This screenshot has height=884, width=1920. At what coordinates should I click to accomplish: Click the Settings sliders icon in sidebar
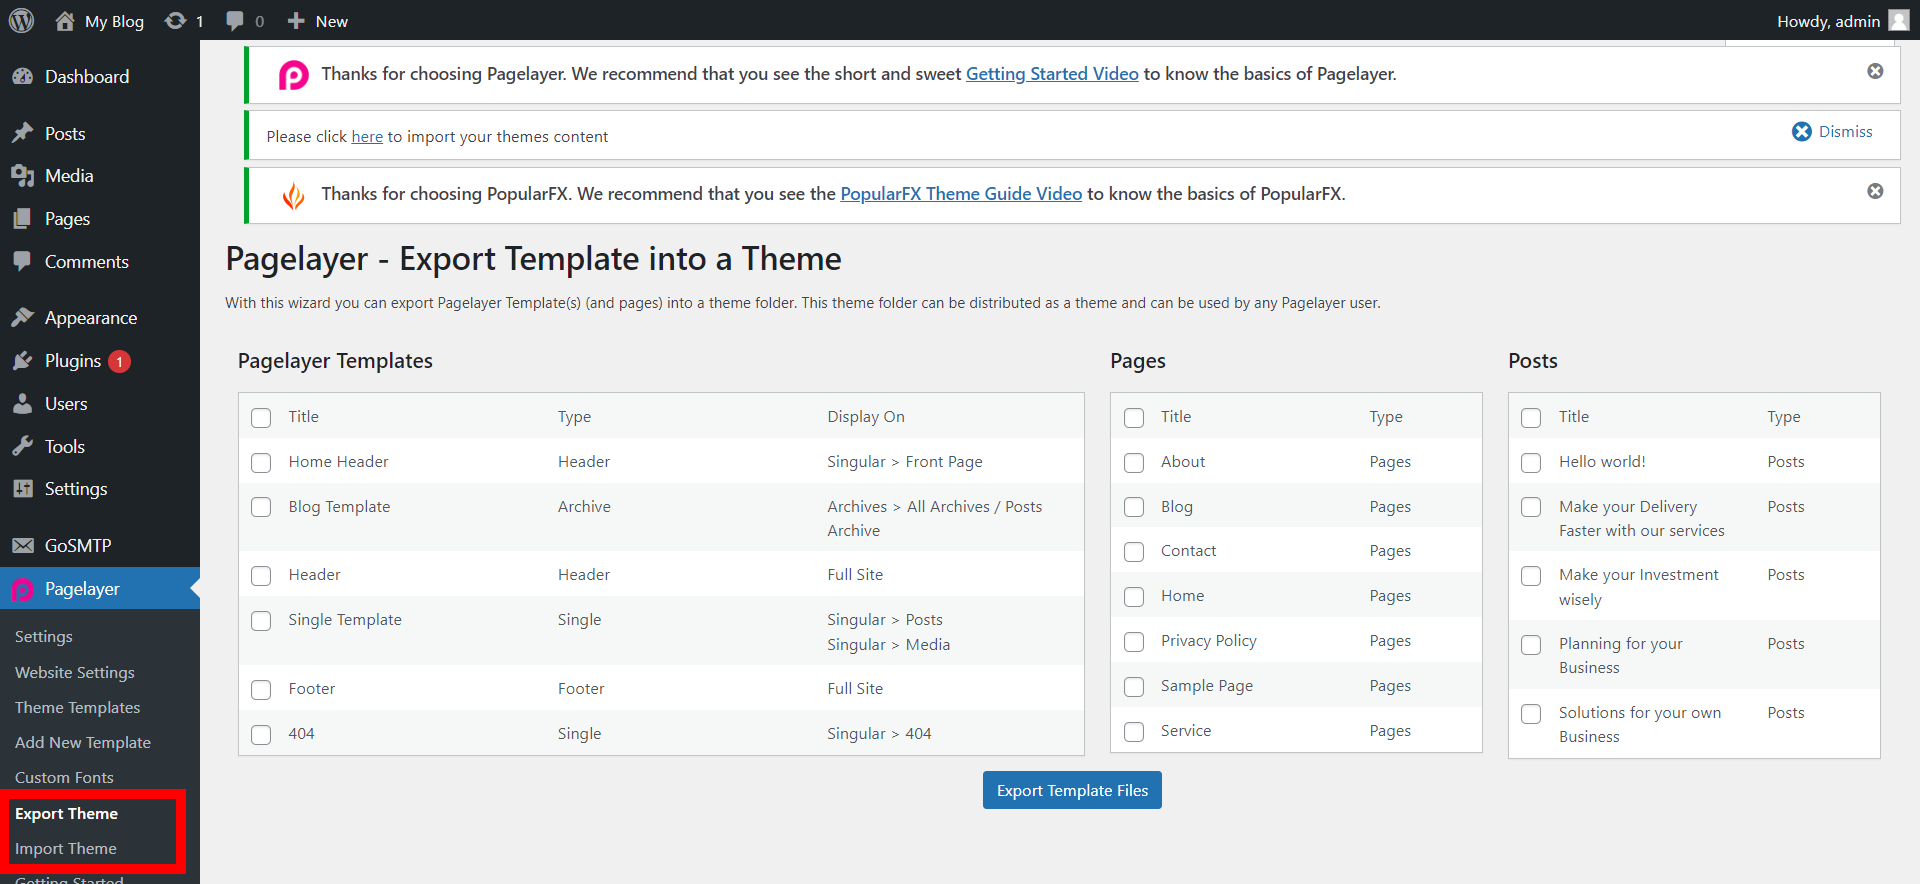[x=22, y=489]
